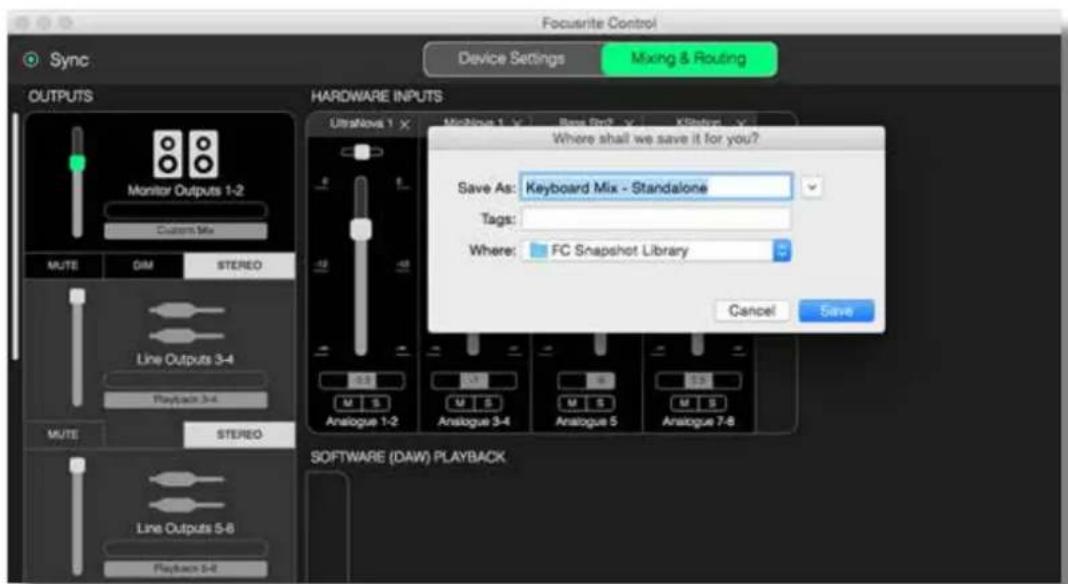Toggle STEREO for Line Outputs 3-4
1068x584 pixels.
click(239, 434)
